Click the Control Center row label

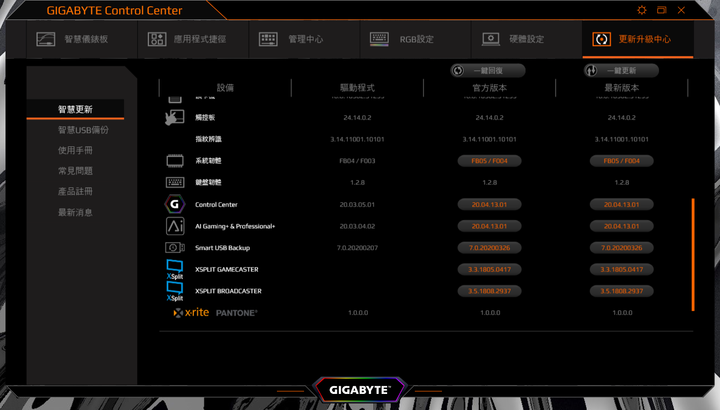click(216, 204)
